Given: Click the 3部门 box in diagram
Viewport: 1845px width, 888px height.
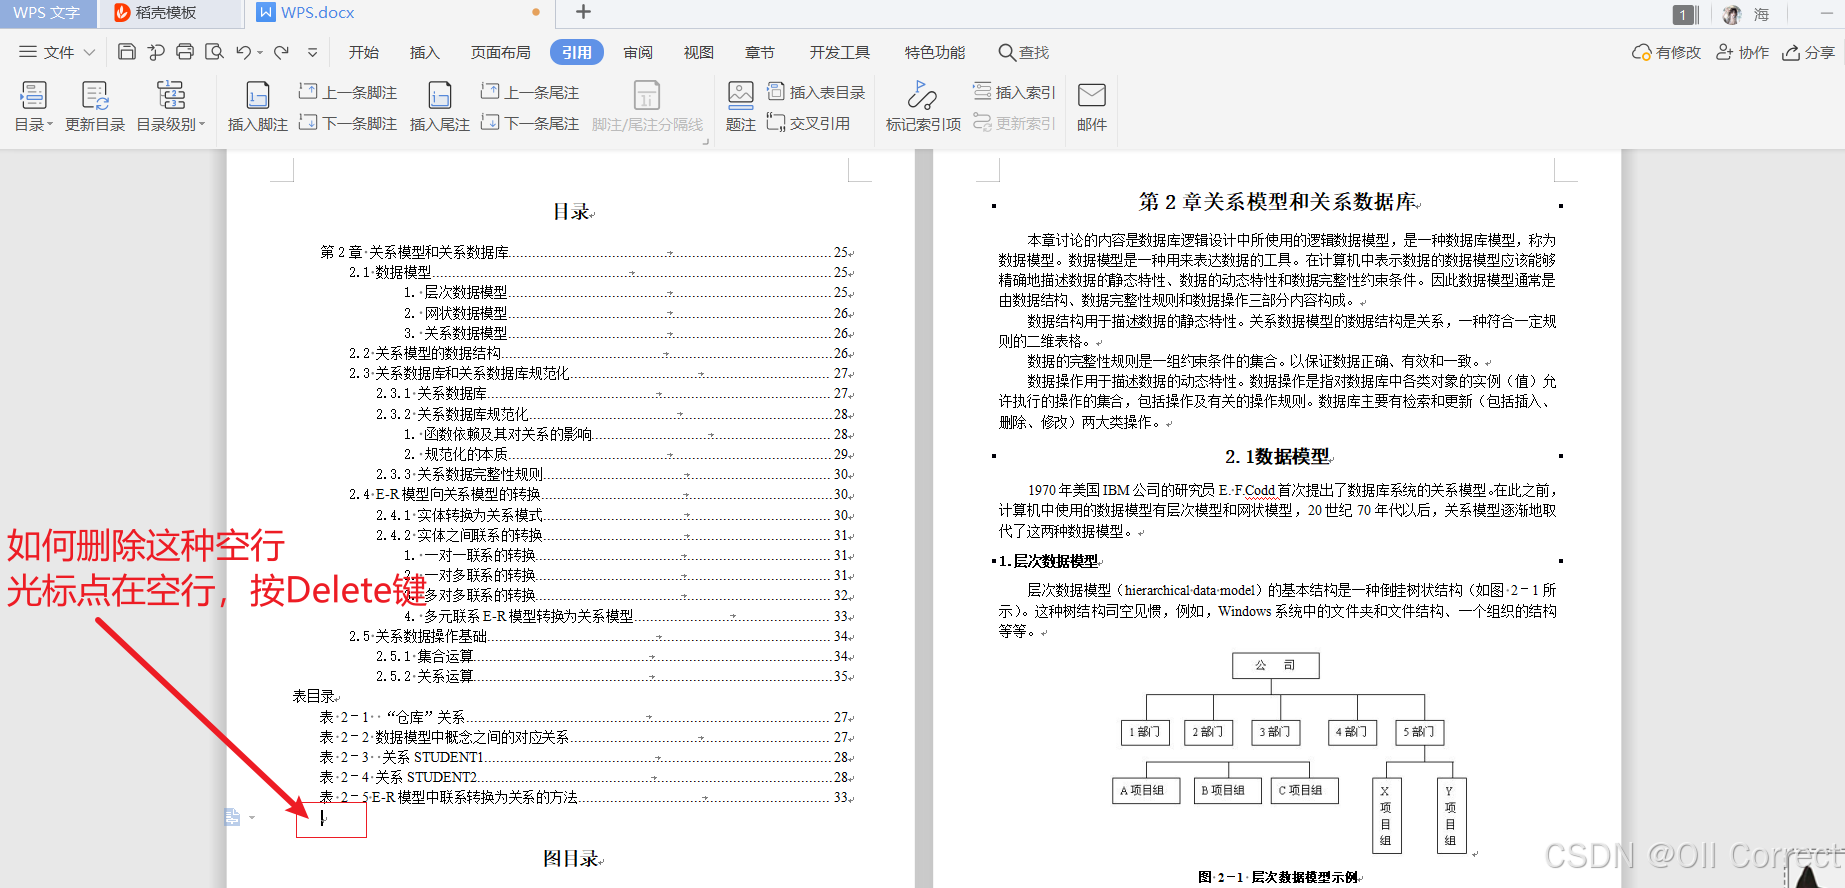Looking at the screenshot, I should click(x=1275, y=732).
